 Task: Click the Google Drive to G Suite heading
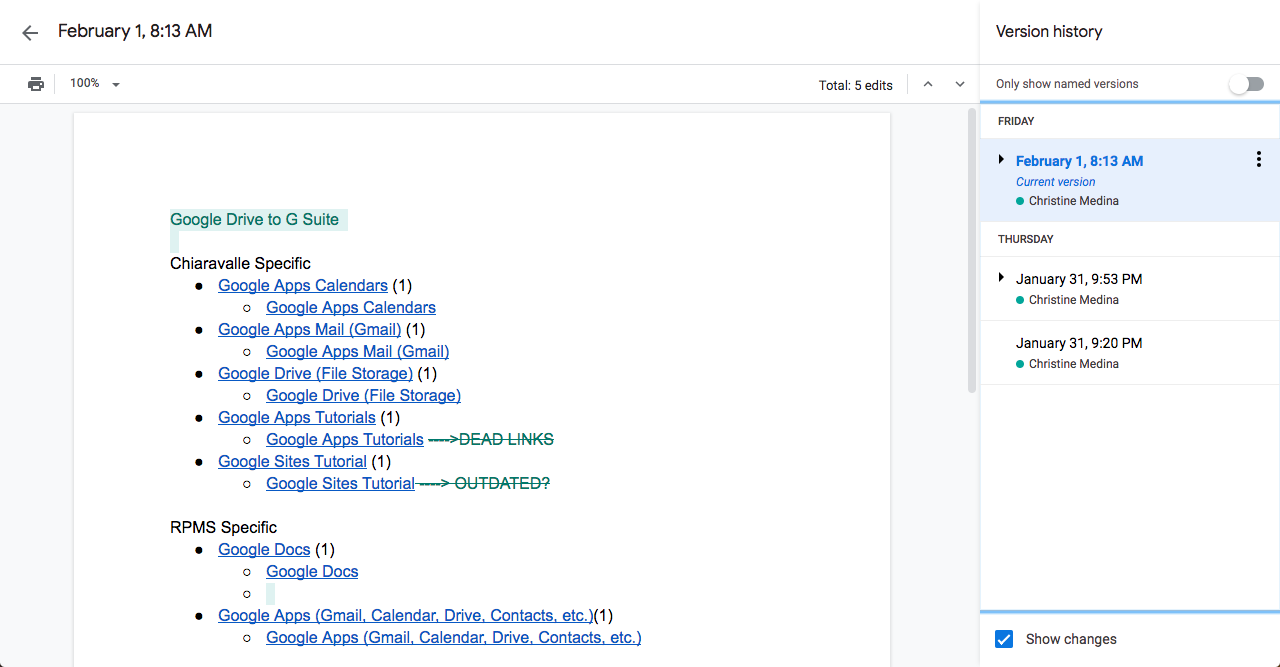coord(254,220)
